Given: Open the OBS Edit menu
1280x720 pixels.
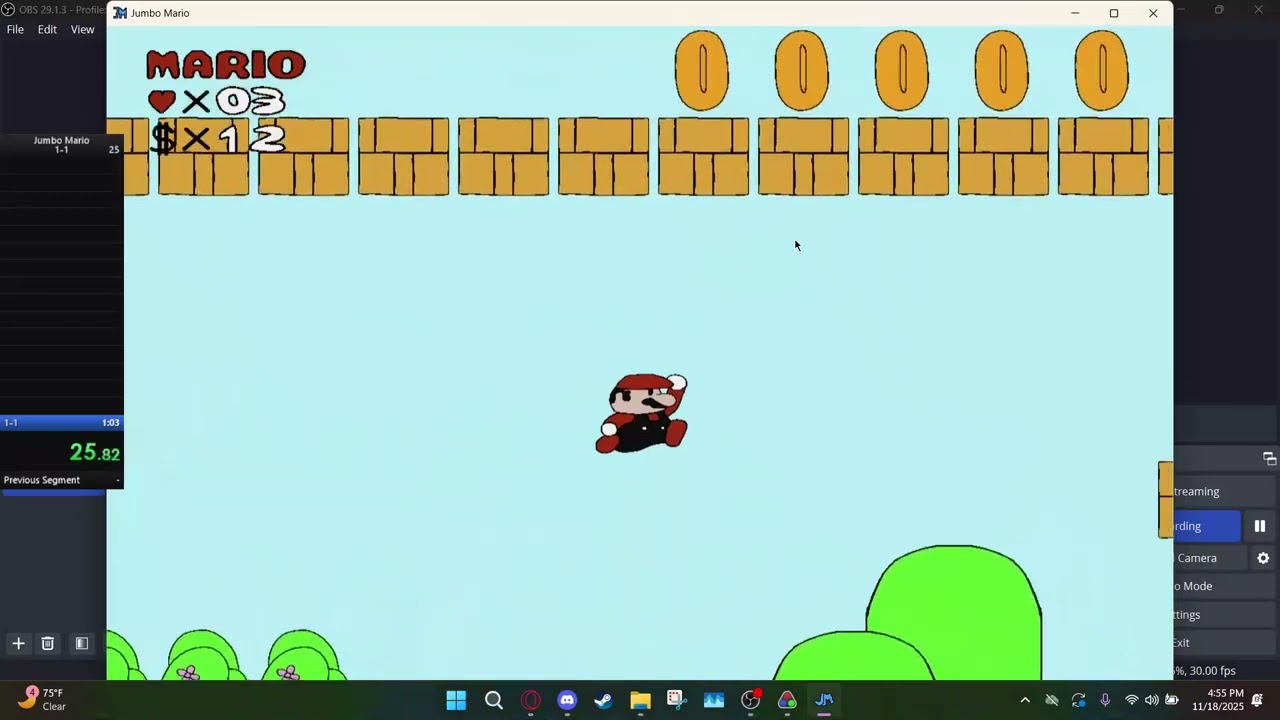Looking at the screenshot, I should click(47, 29).
